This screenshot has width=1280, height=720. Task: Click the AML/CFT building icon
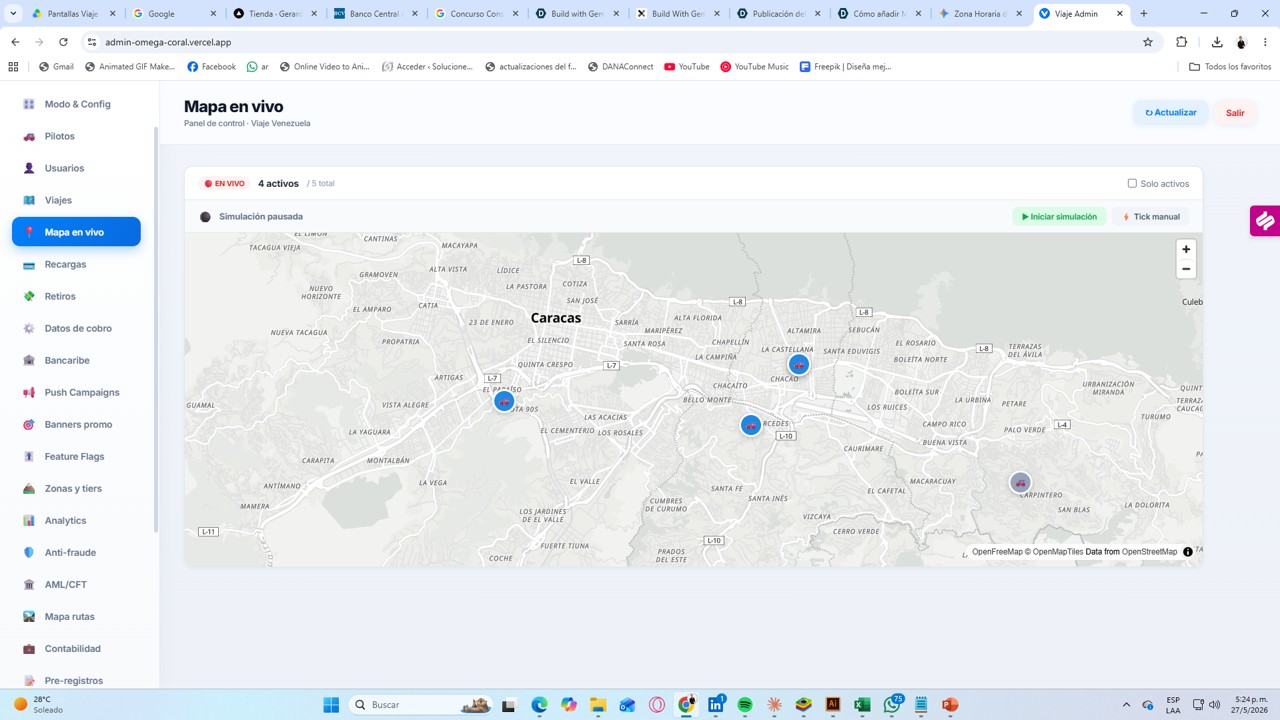tap(29, 584)
